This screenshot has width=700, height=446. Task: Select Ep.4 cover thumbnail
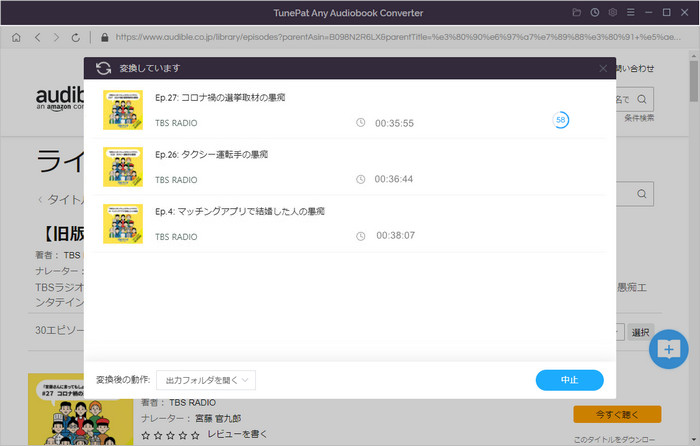(123, 224)
